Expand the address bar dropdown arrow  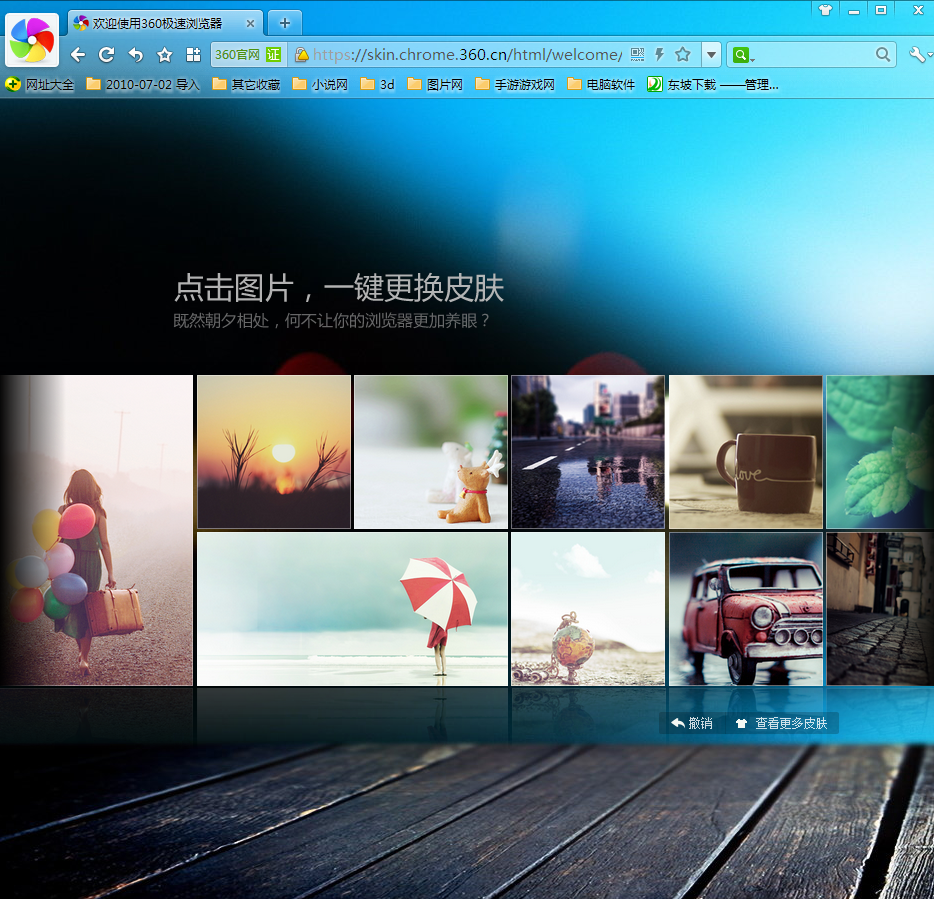(x=711, y=55)
